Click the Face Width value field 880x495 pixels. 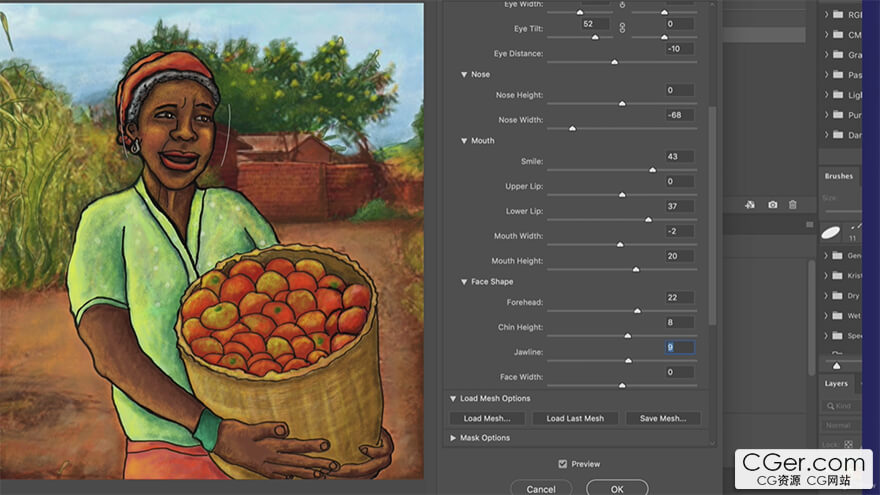(x=680, y=372)
